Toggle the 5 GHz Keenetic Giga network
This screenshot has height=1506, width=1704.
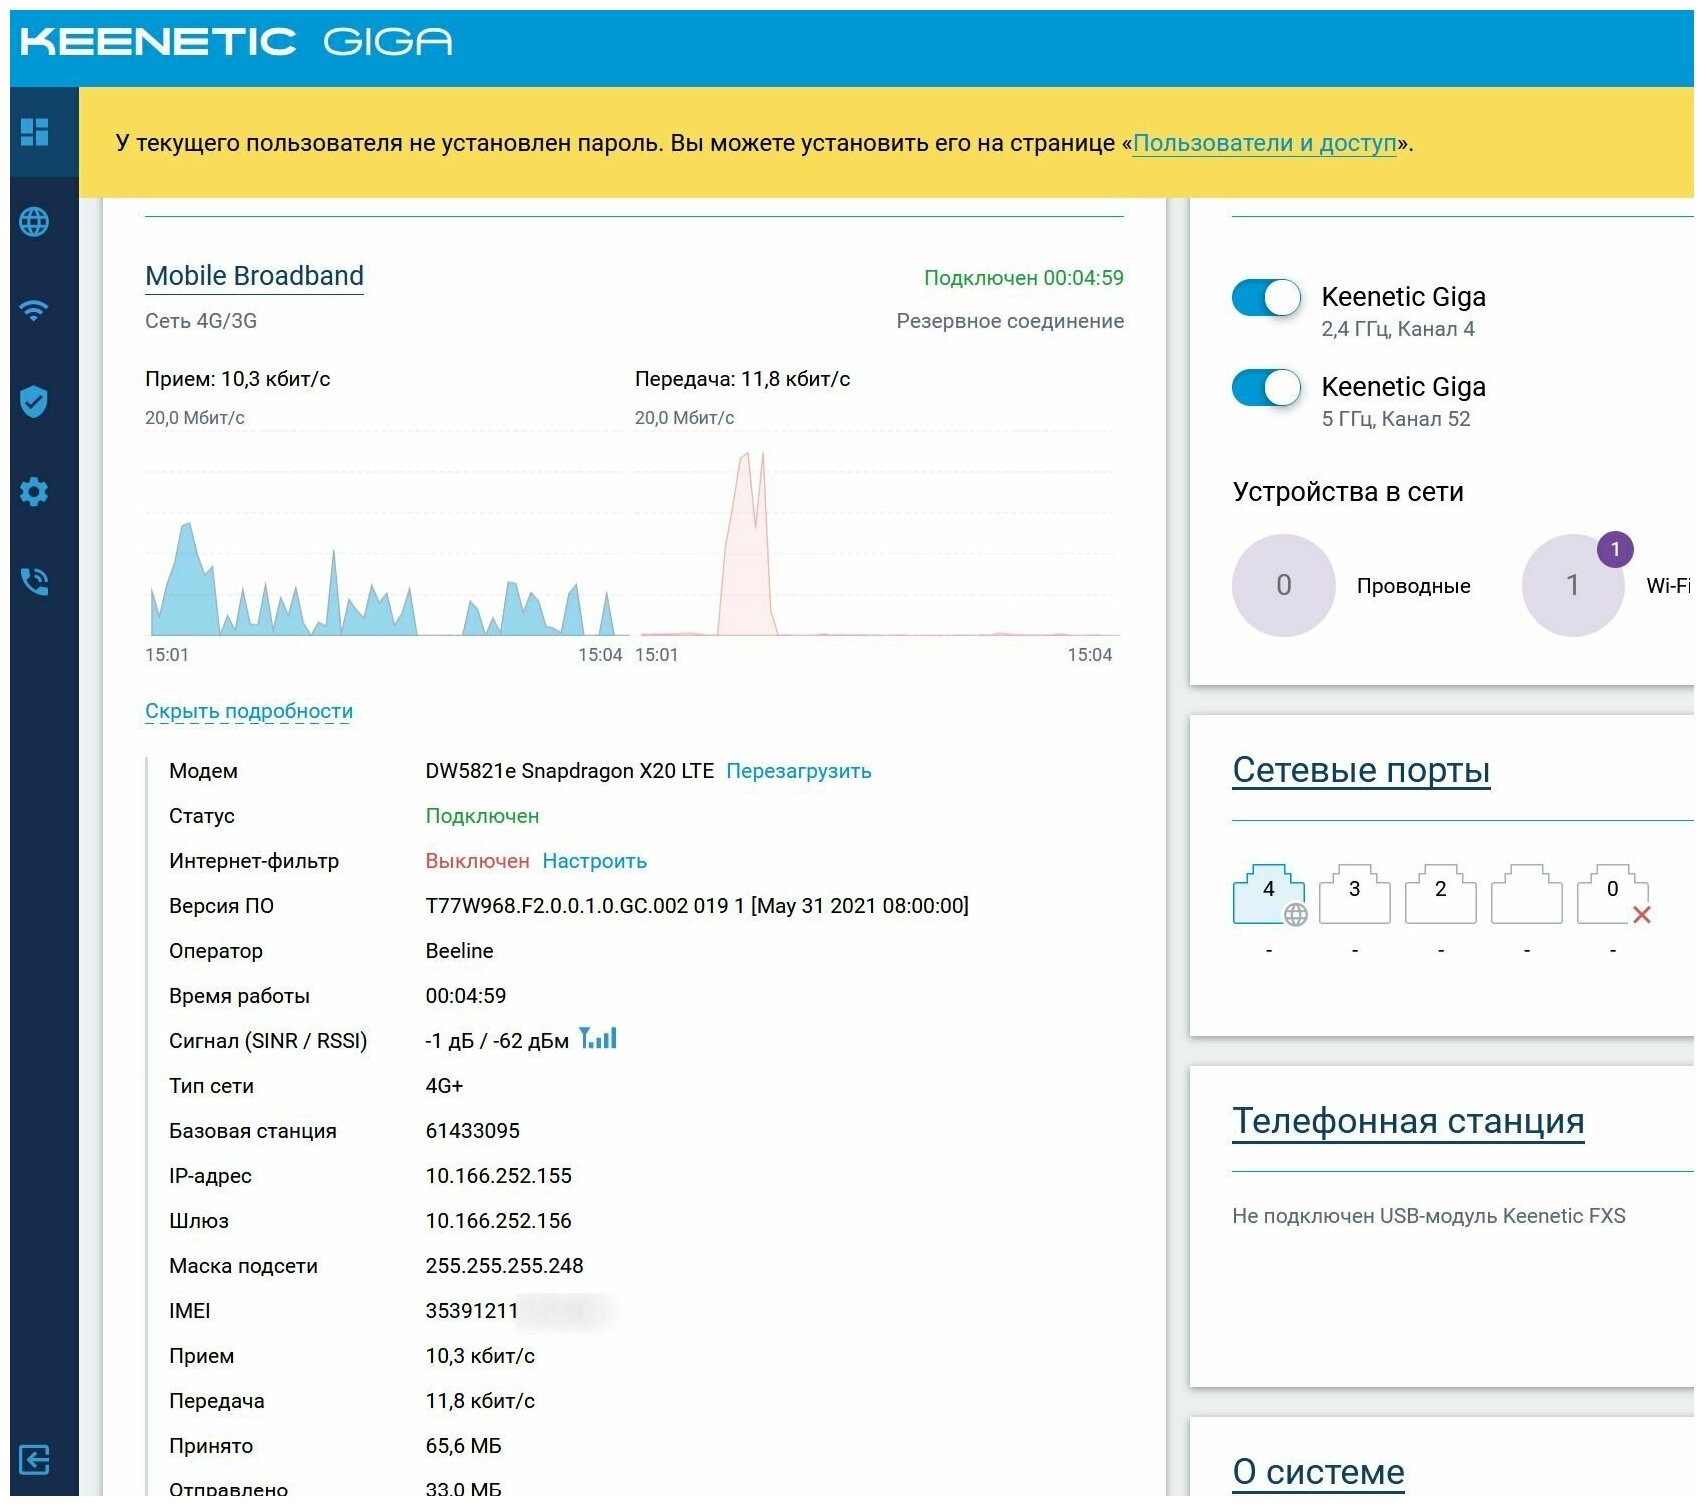[1267, 388]
